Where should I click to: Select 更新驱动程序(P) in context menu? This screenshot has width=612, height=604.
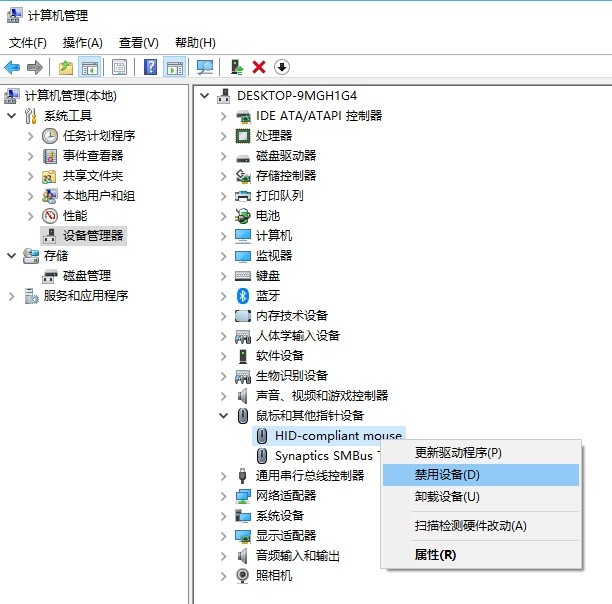click(x=458, y=453)
